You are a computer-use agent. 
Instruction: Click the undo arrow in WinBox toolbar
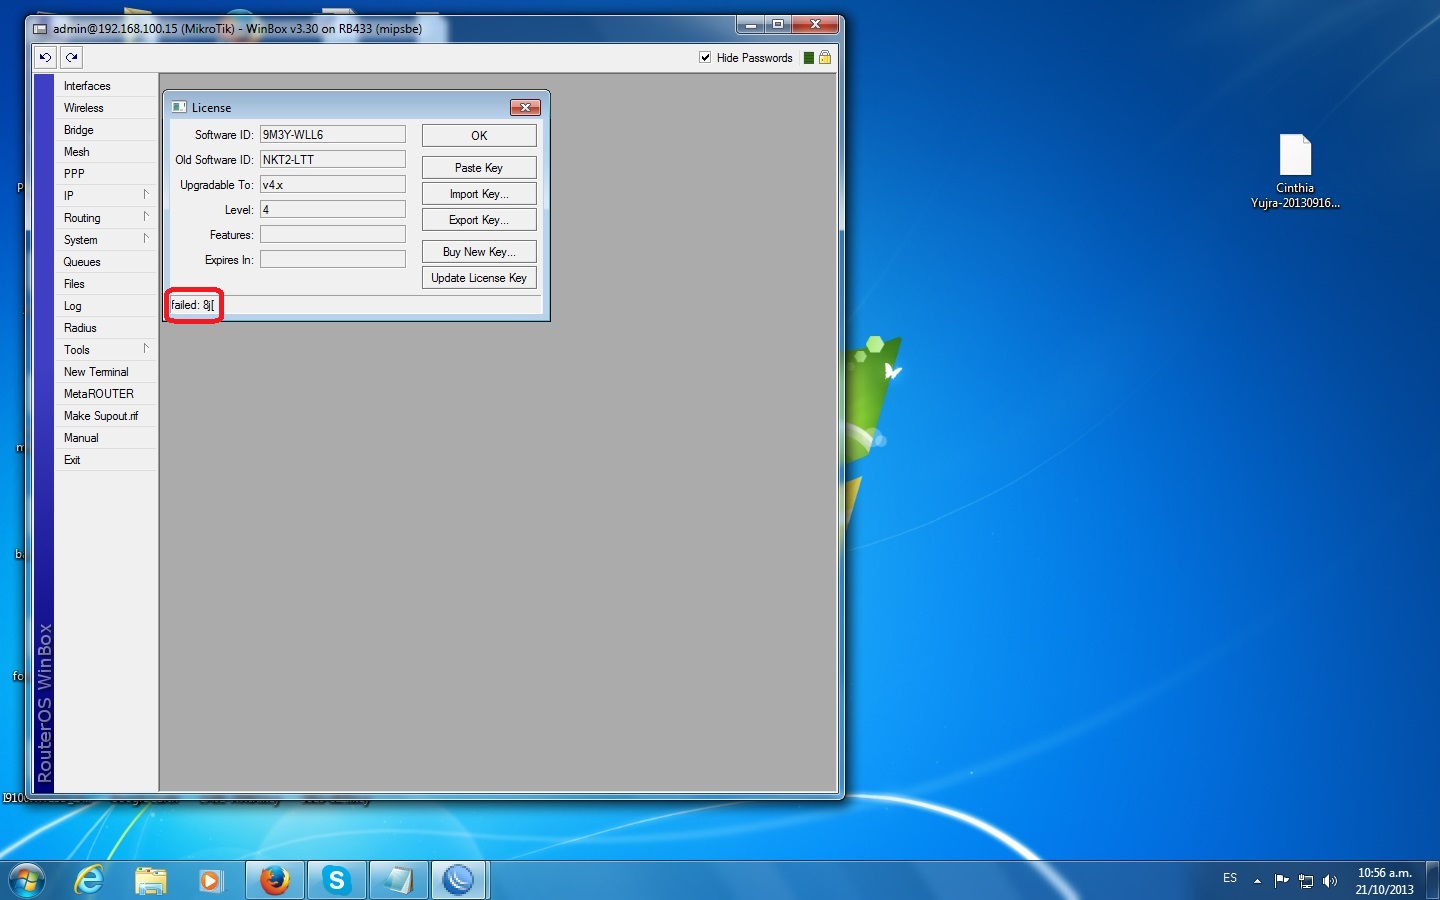point(45,58)
